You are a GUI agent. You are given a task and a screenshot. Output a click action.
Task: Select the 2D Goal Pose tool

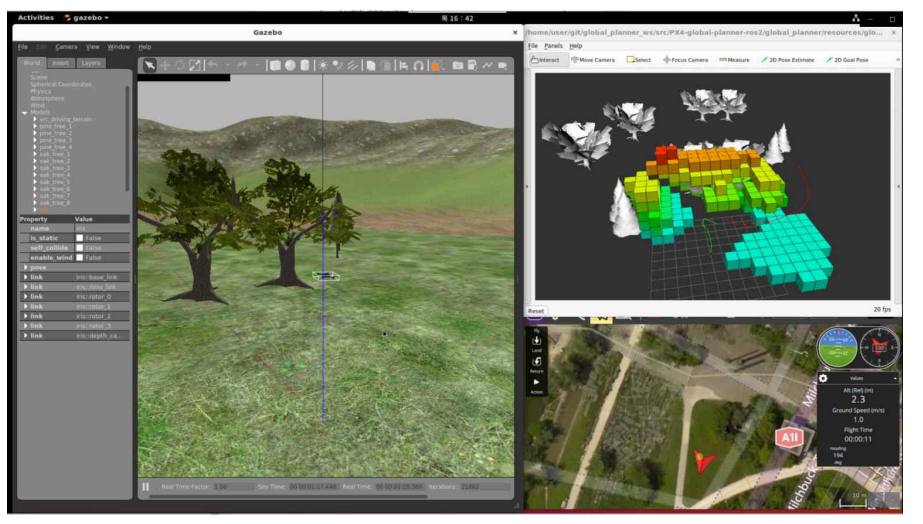848,59
